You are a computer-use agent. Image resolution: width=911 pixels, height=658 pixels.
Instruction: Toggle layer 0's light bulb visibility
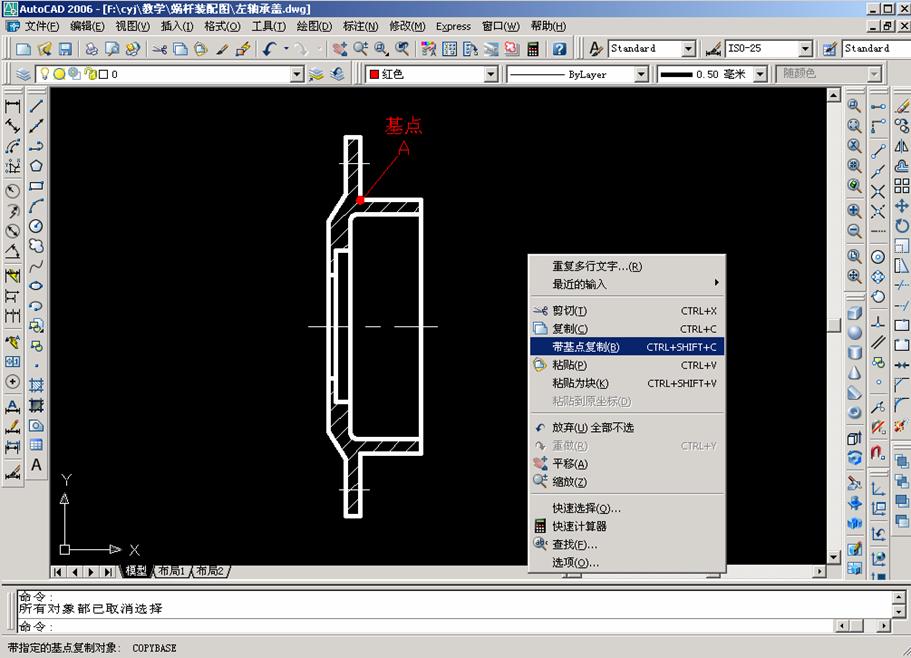click(44, 72)
